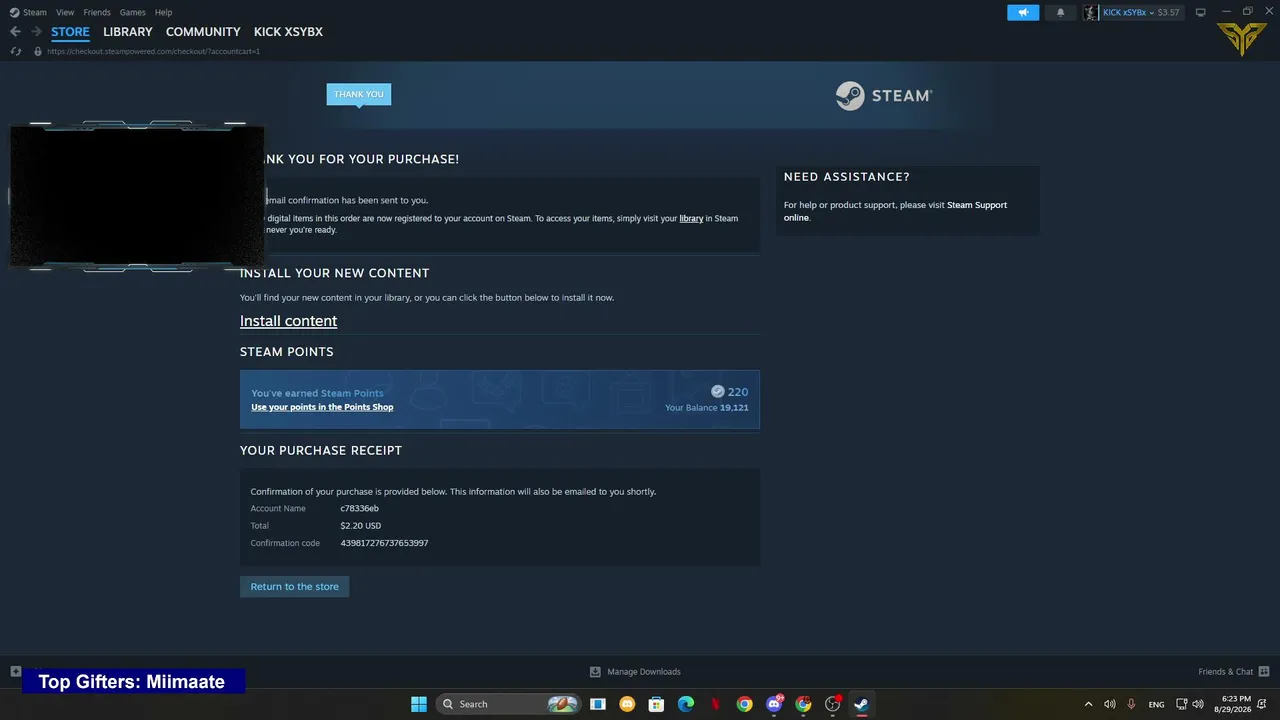Screen dimensions: 1280x720
Task: Open the KICK XSYBX profile tab
Action: [x=288, y=32]
